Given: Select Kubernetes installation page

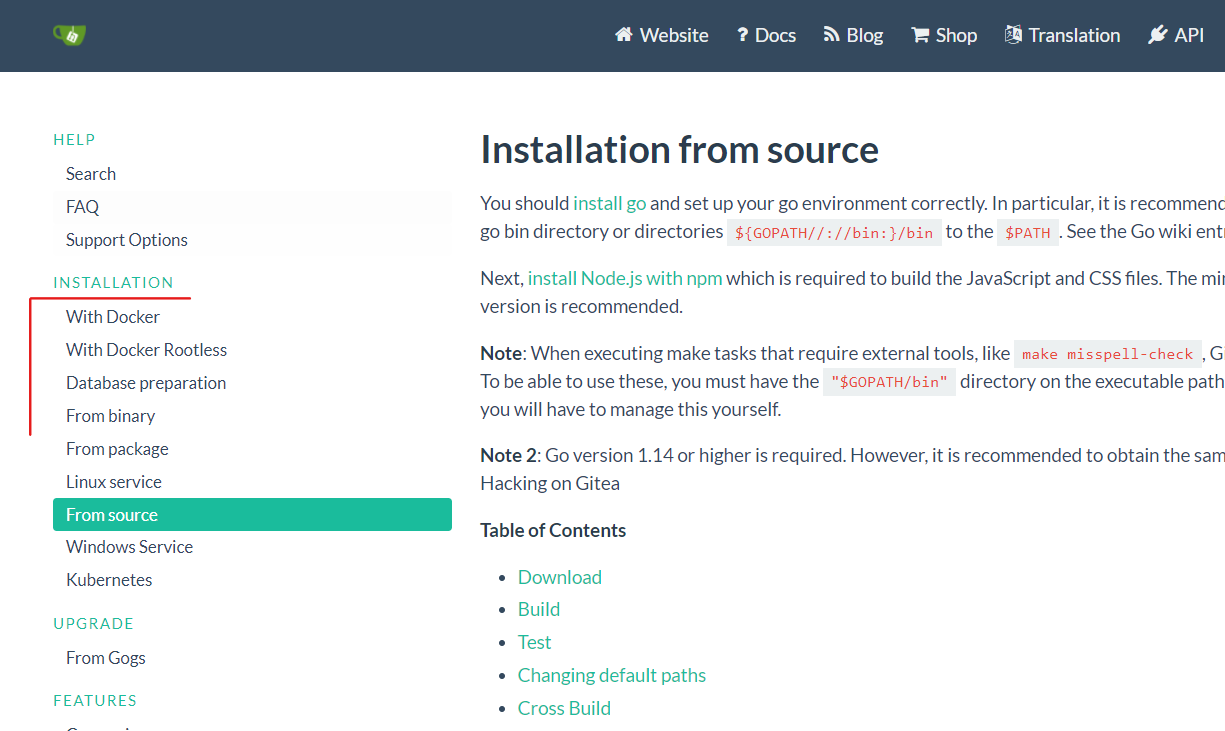Looking at the screenshot, I should pyautogui.click(x=109, y=580).
